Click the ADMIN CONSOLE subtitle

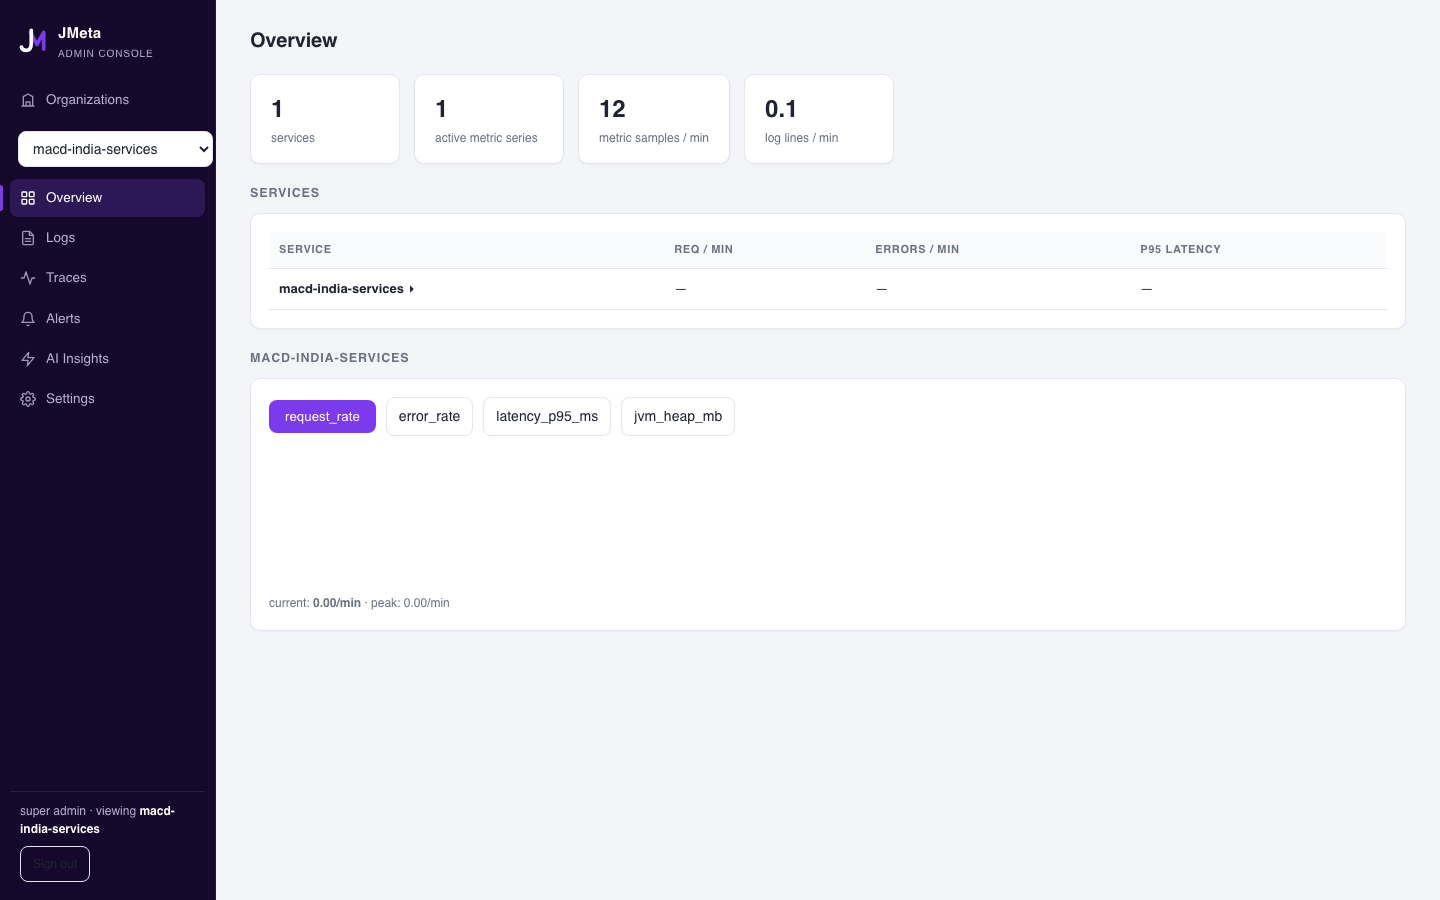105,54
